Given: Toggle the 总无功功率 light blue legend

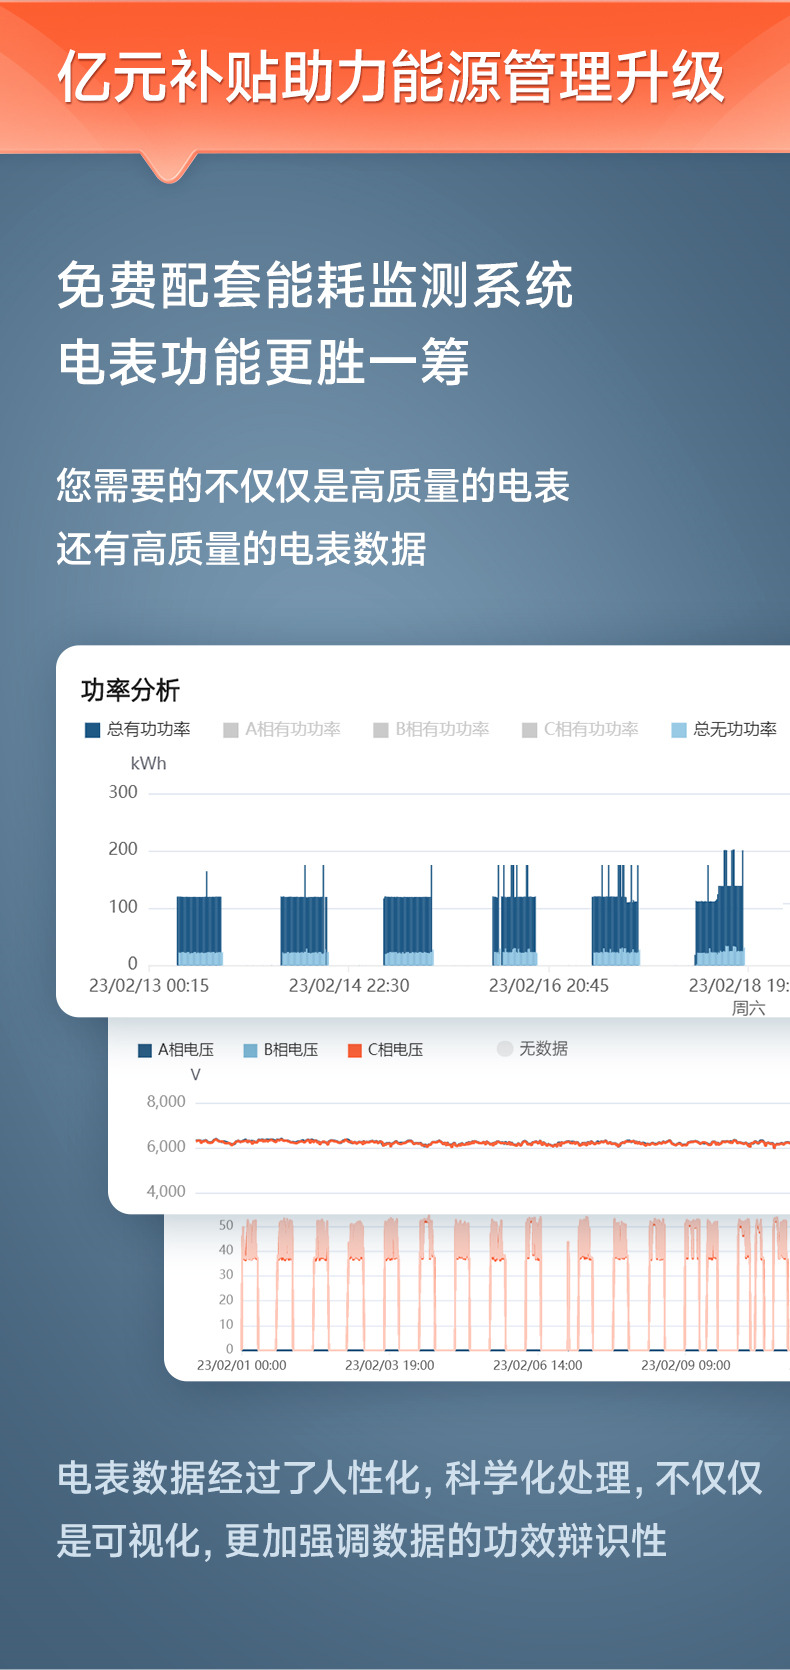Looking at the screenshot, I should click(x=679, y=730).
